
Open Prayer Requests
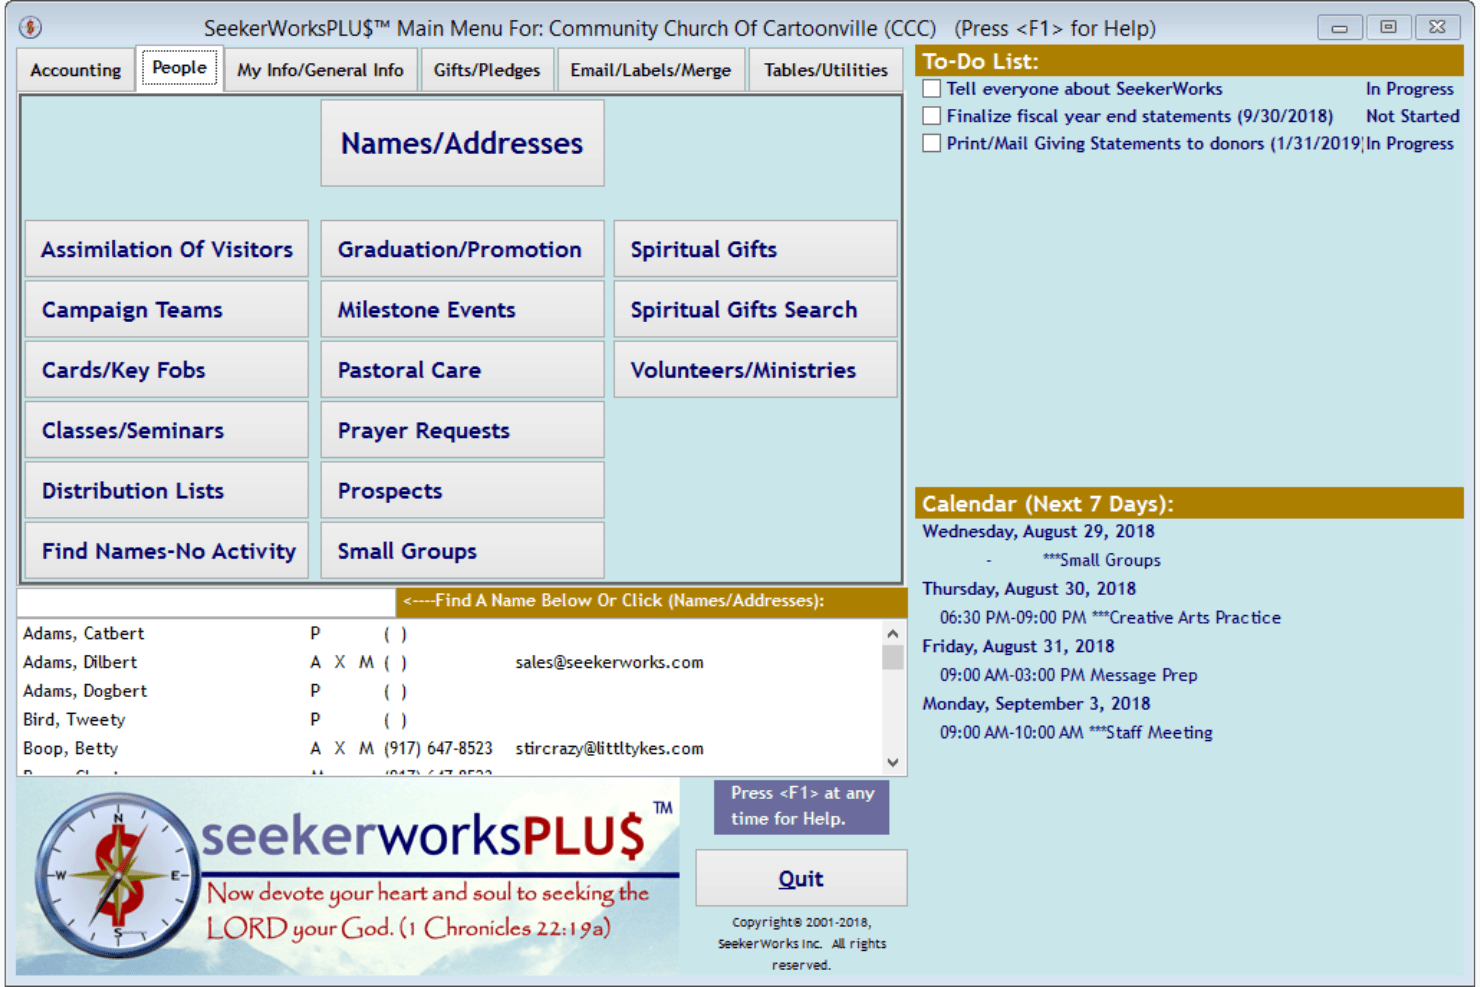(462, 430)
